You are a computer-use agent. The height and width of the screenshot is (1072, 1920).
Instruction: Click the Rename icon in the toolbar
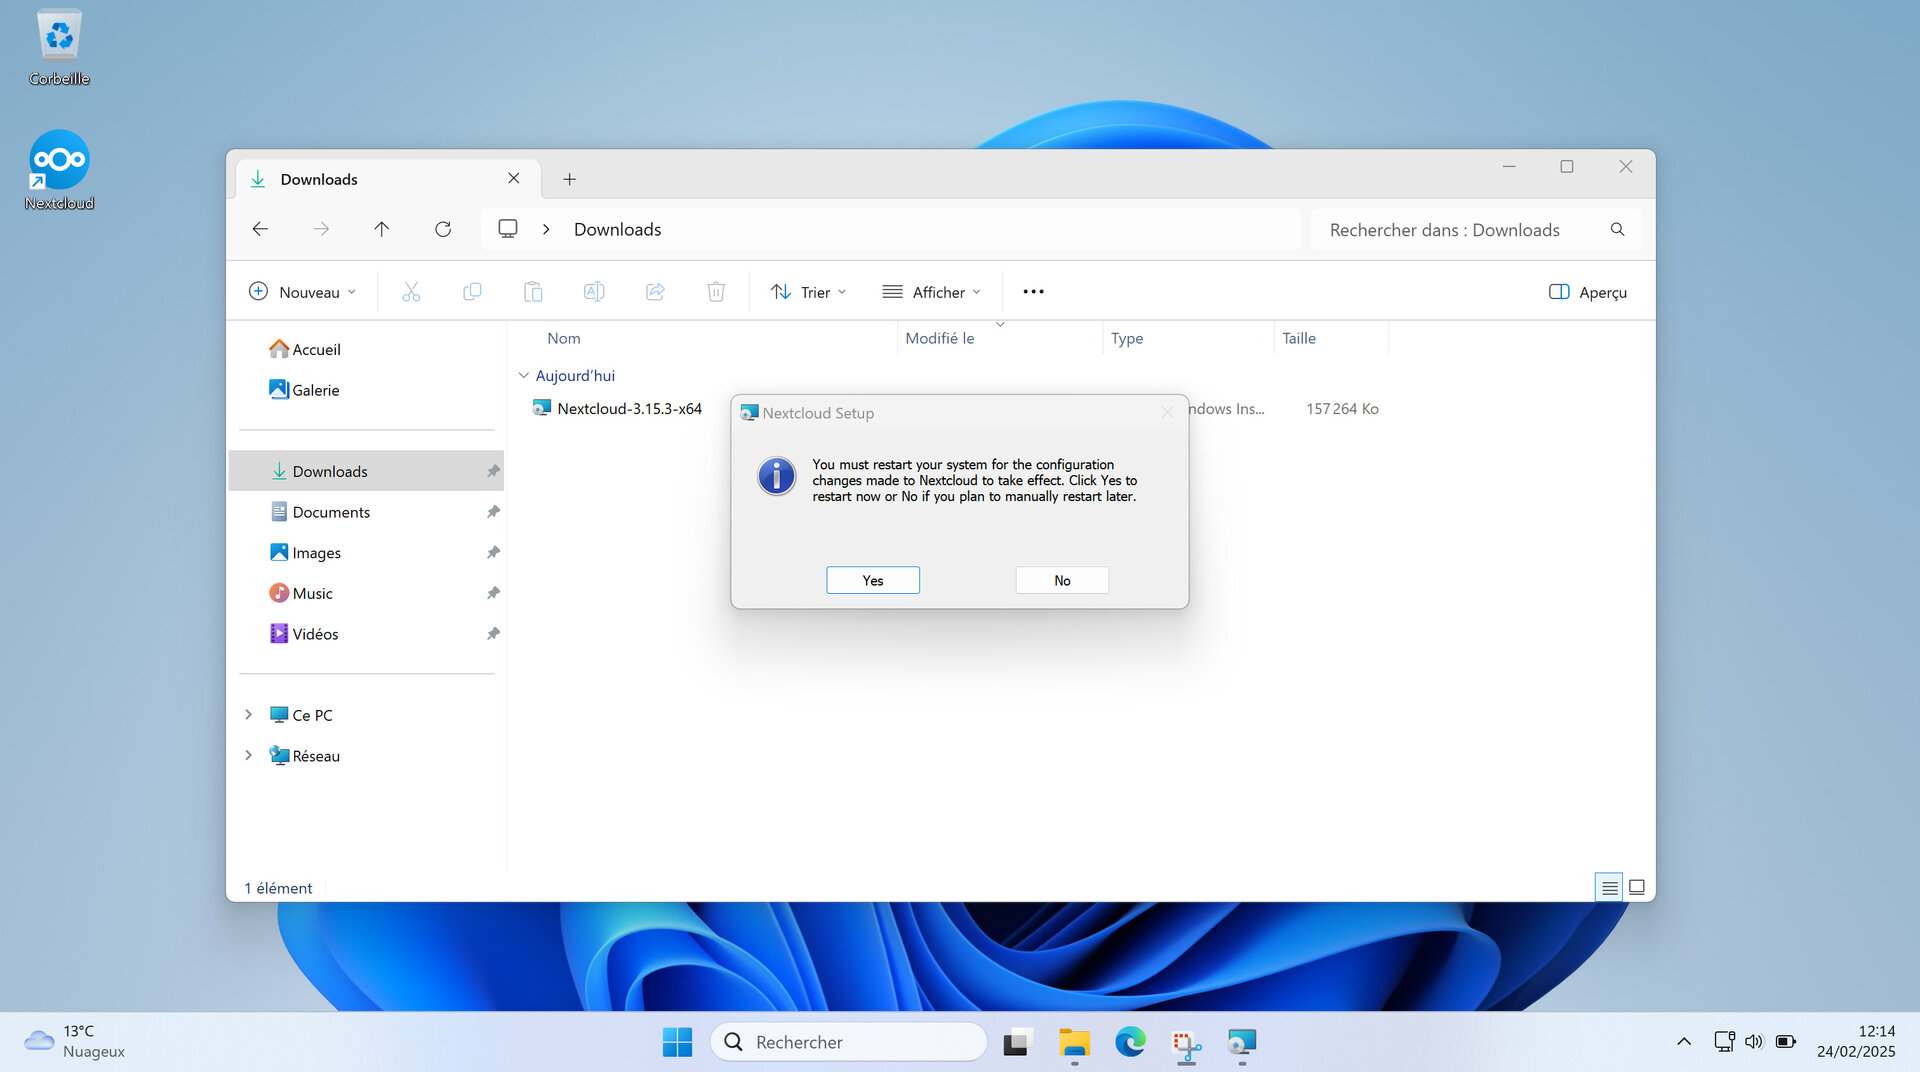594,291
